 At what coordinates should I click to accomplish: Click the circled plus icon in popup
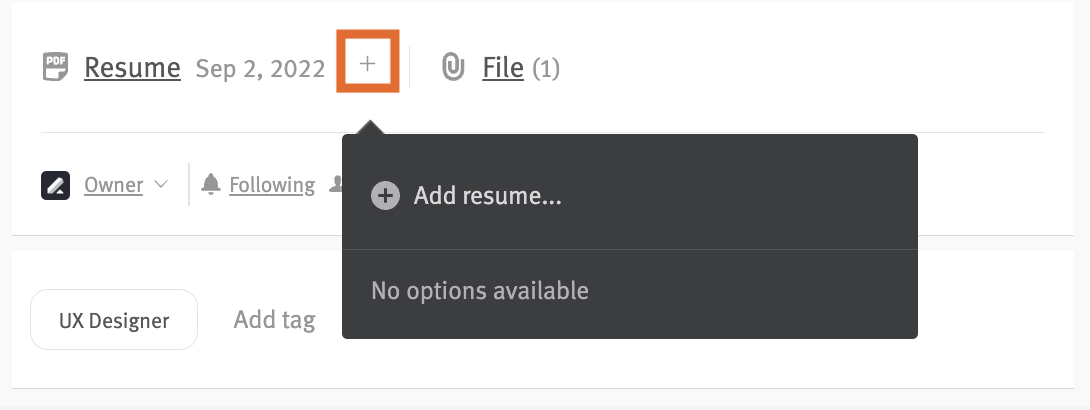(x=385, y=196)
